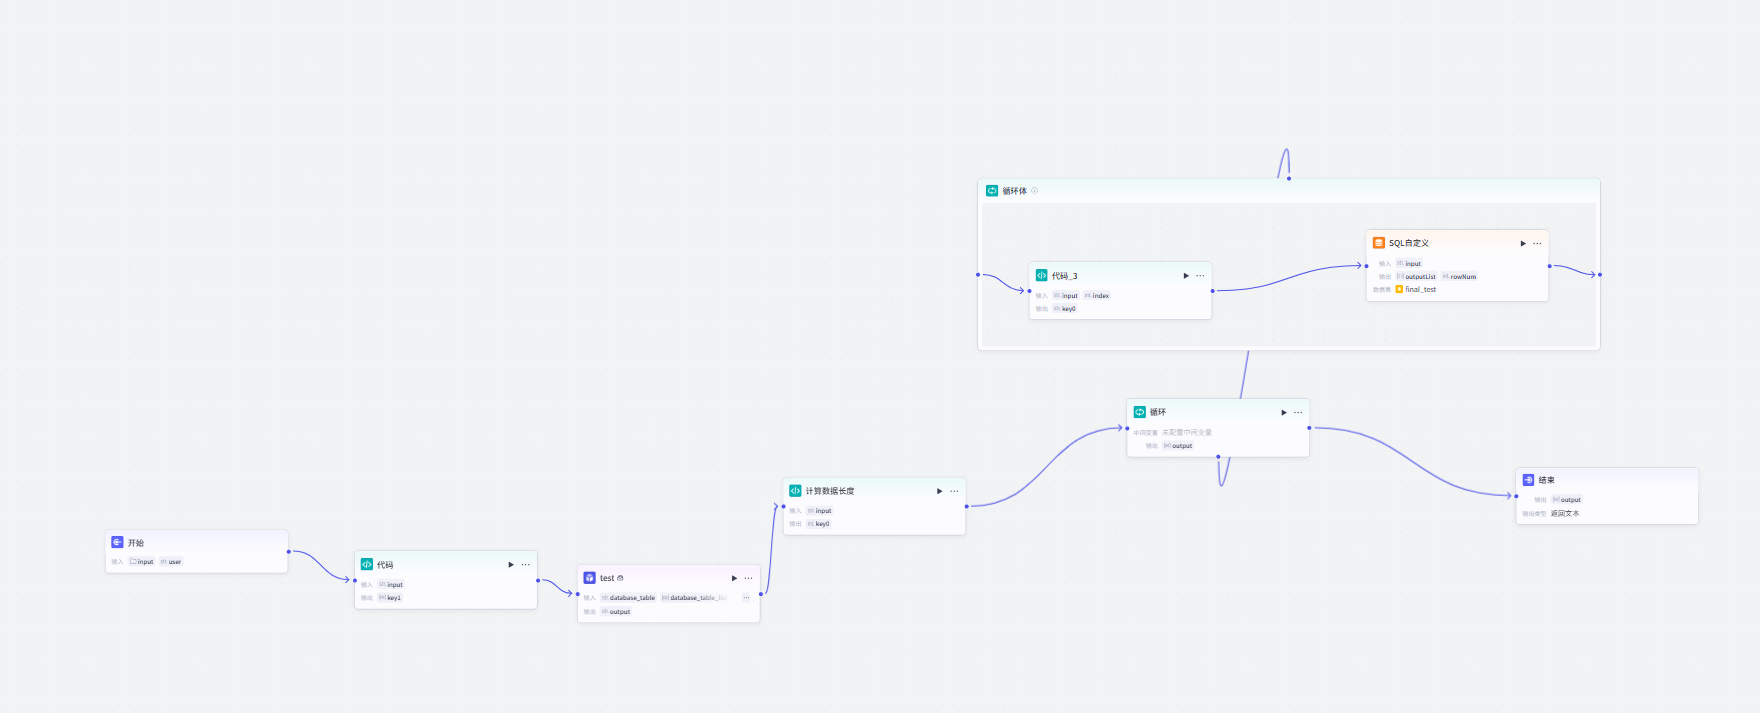Click 返回文本 output type in 结束 node
1760x713 pixels.
pos(1565,513)
